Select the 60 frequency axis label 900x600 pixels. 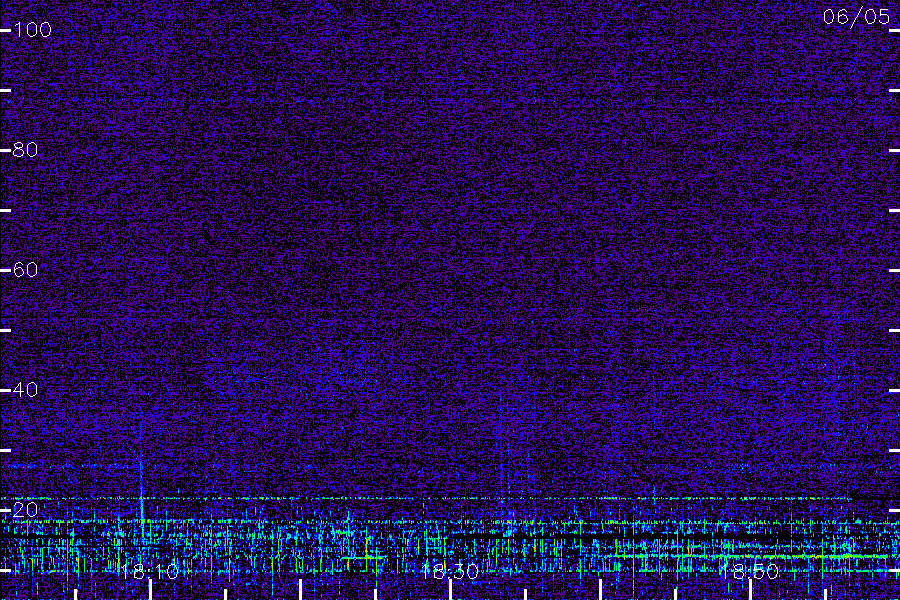[25, 270]
